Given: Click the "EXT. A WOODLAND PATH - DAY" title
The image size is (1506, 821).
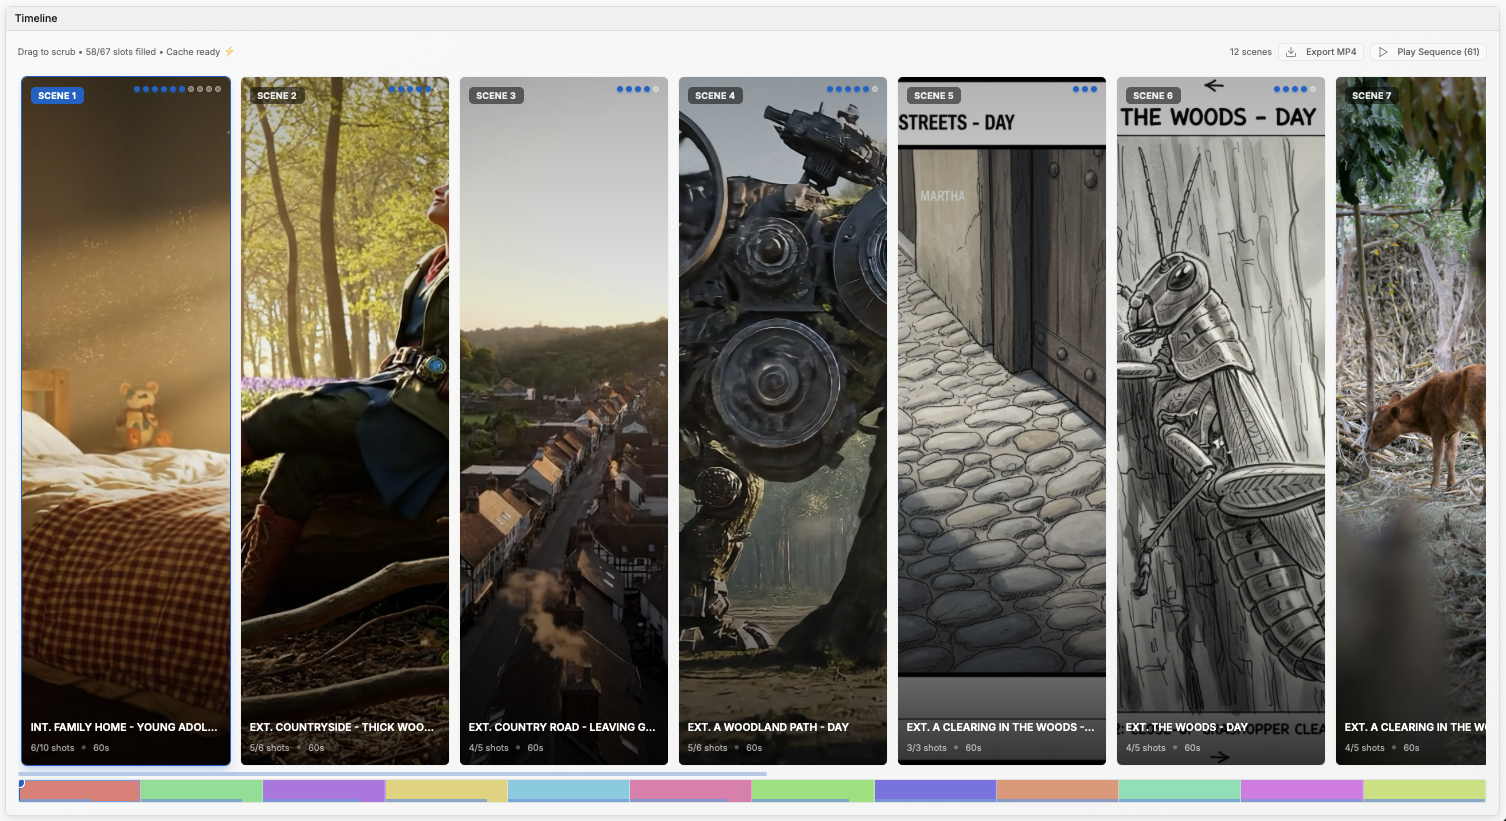Looking at the screenshot, I should point(768,727).
